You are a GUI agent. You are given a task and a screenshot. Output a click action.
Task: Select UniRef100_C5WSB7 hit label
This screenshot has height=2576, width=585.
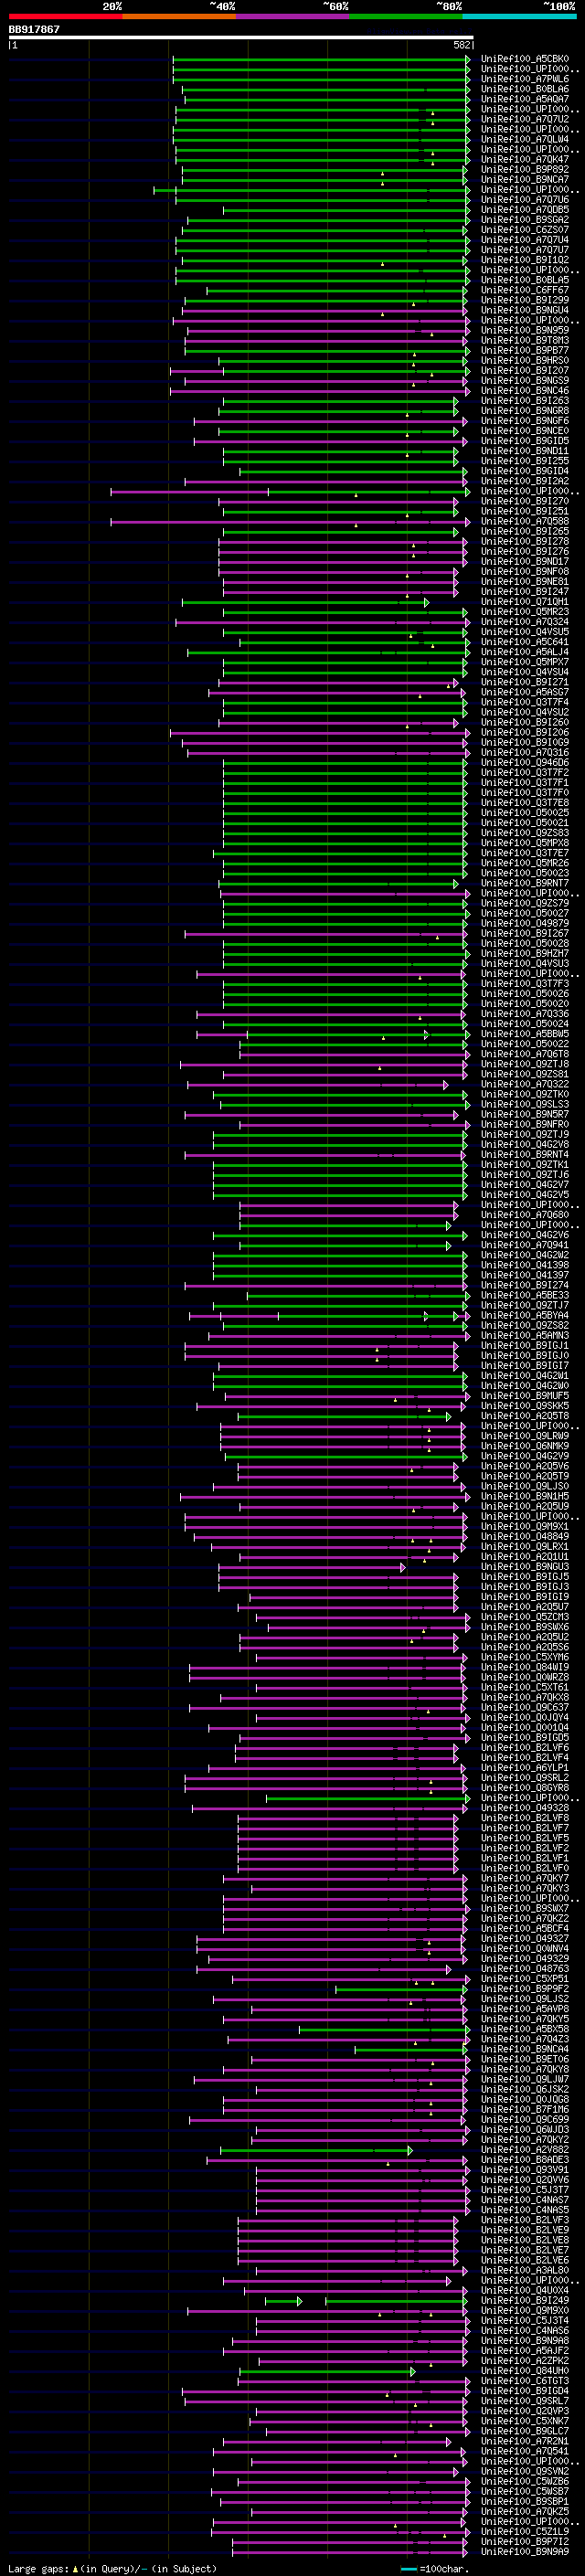click(524, 2490)
